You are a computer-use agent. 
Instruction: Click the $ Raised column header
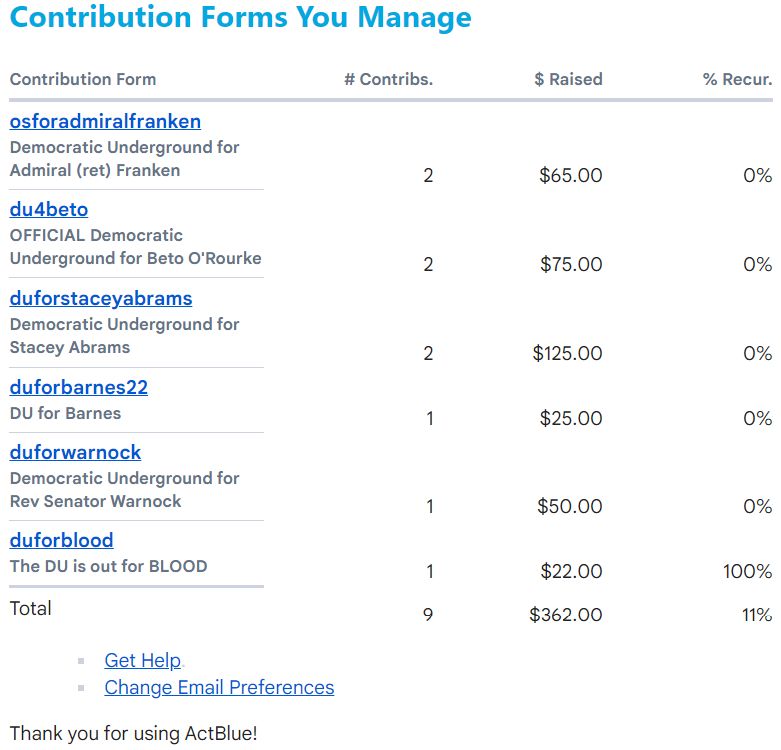coord(568,79)
